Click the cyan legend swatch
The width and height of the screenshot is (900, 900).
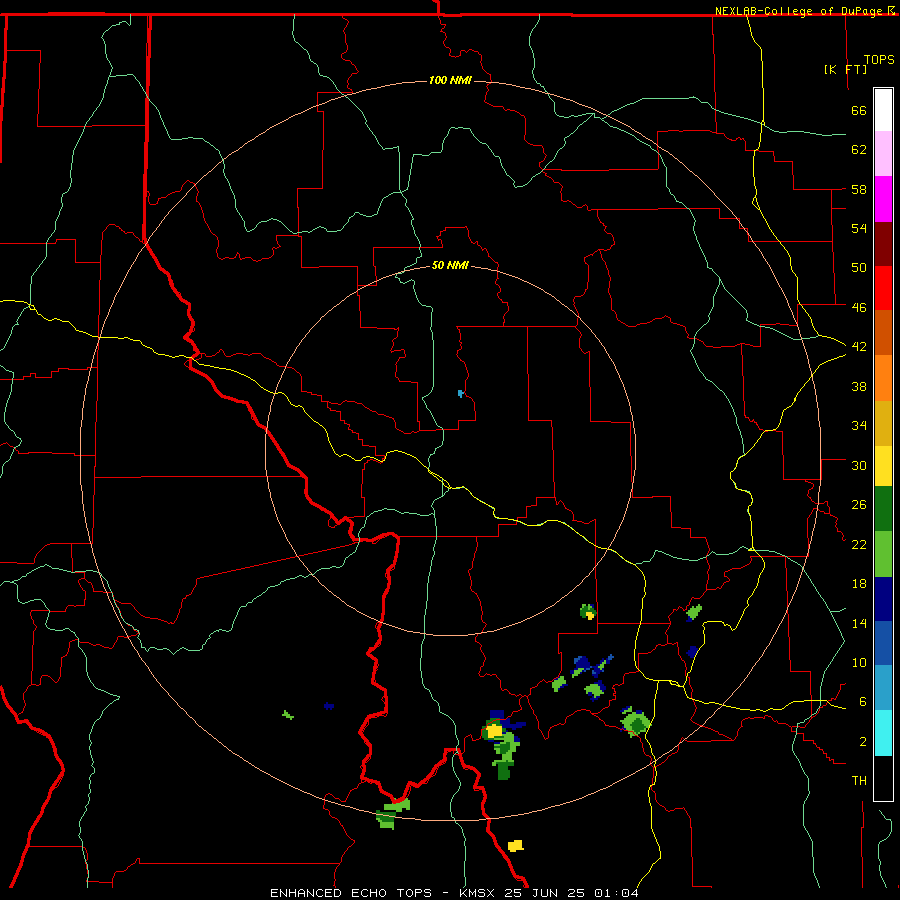click(883, 733)
